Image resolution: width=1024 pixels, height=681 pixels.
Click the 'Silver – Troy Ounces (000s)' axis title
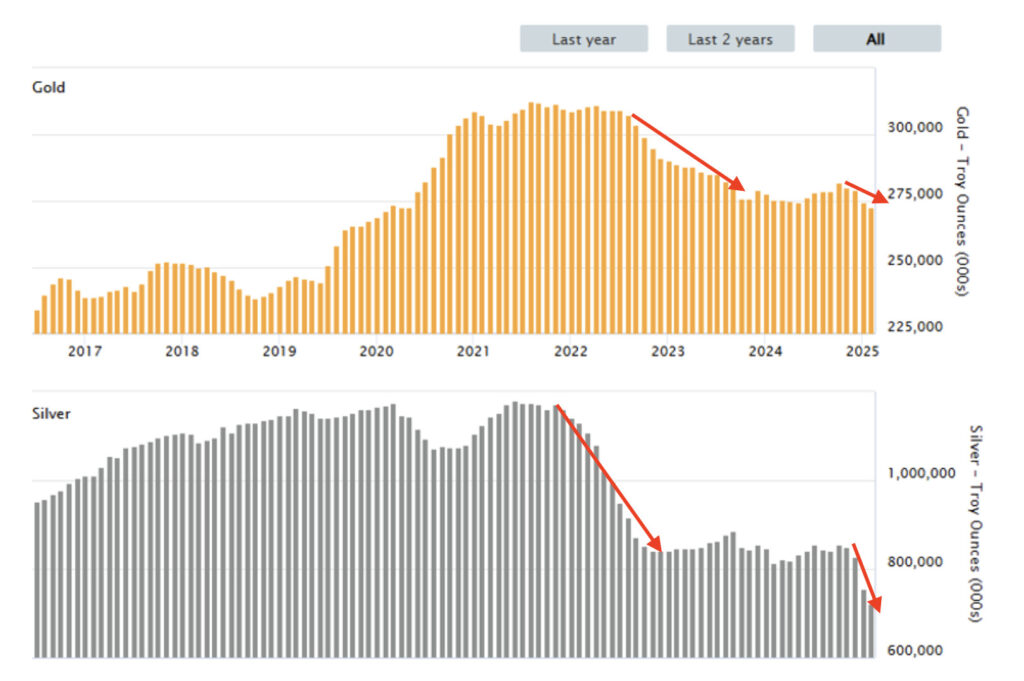tap(977, 523)
